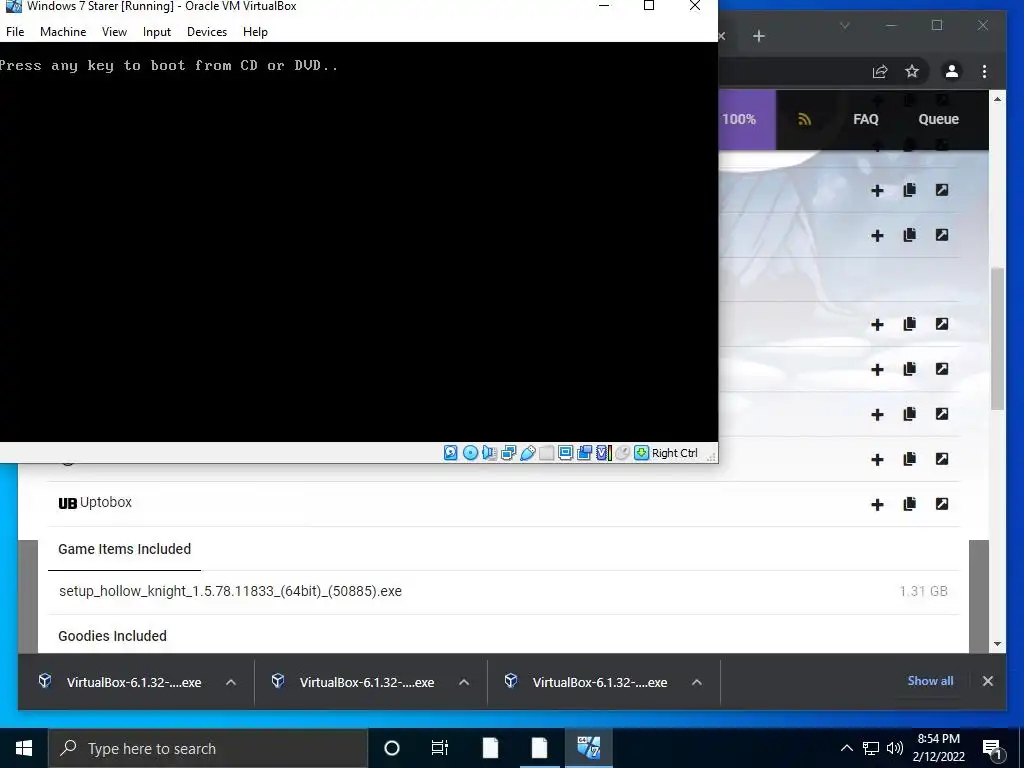
Task: Show hidden system tray icons chevron
Action: click(846, 748)
